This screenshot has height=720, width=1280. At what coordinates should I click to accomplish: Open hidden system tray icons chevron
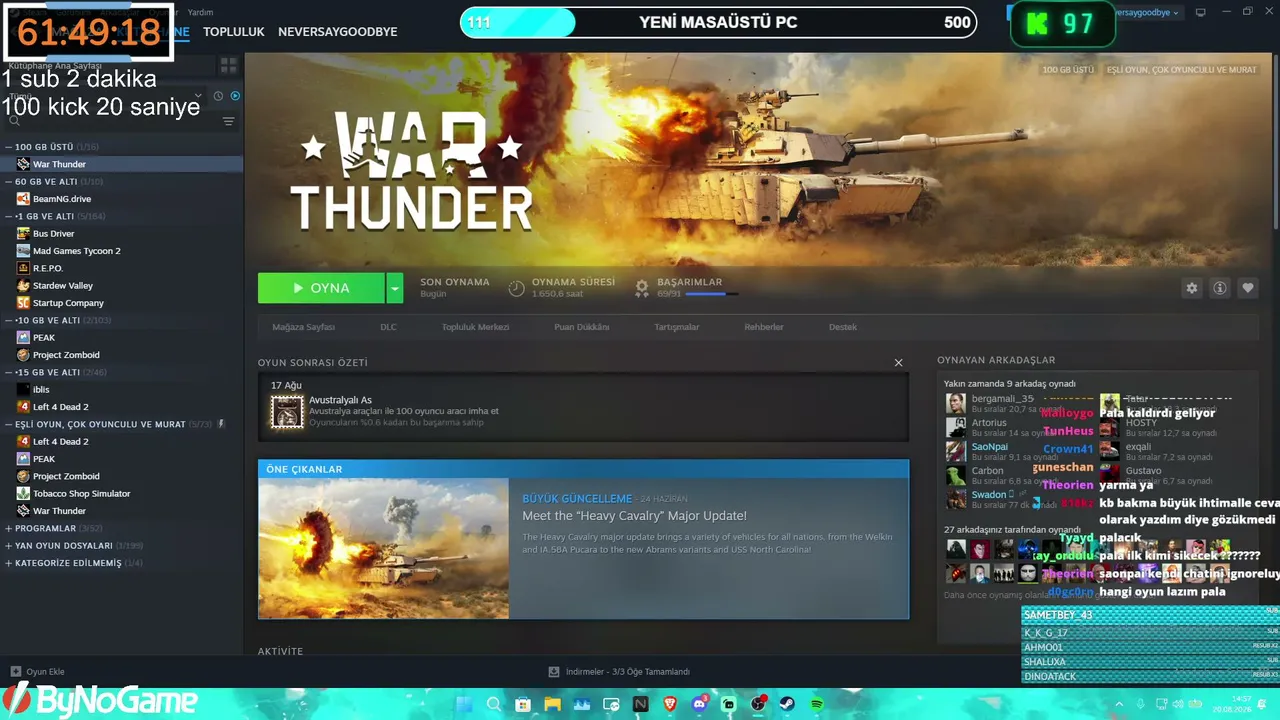pyautogui.click(x=1119, y=704)
